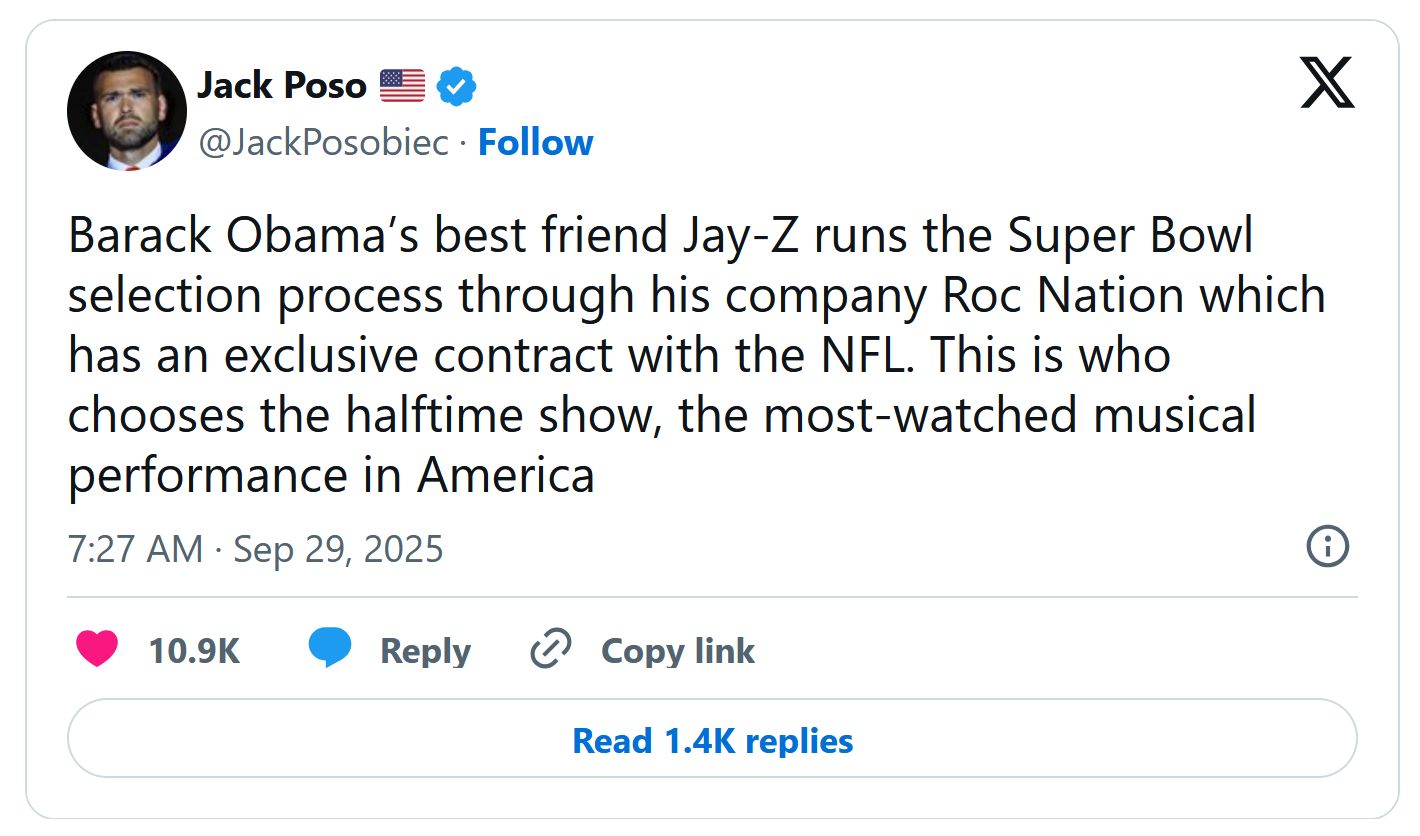Click the chain link icon

[550, 650]
